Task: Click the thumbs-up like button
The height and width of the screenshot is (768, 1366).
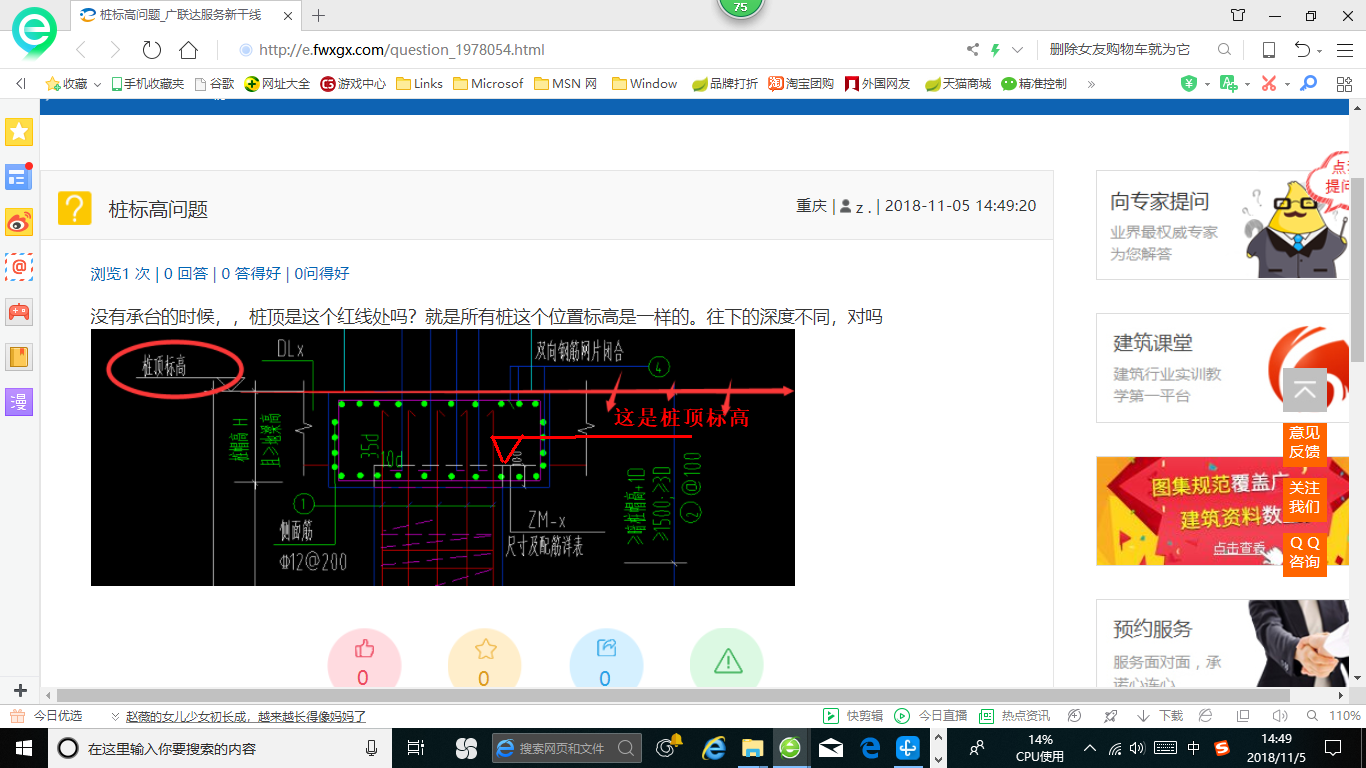Action: click(x=364, y=660)
